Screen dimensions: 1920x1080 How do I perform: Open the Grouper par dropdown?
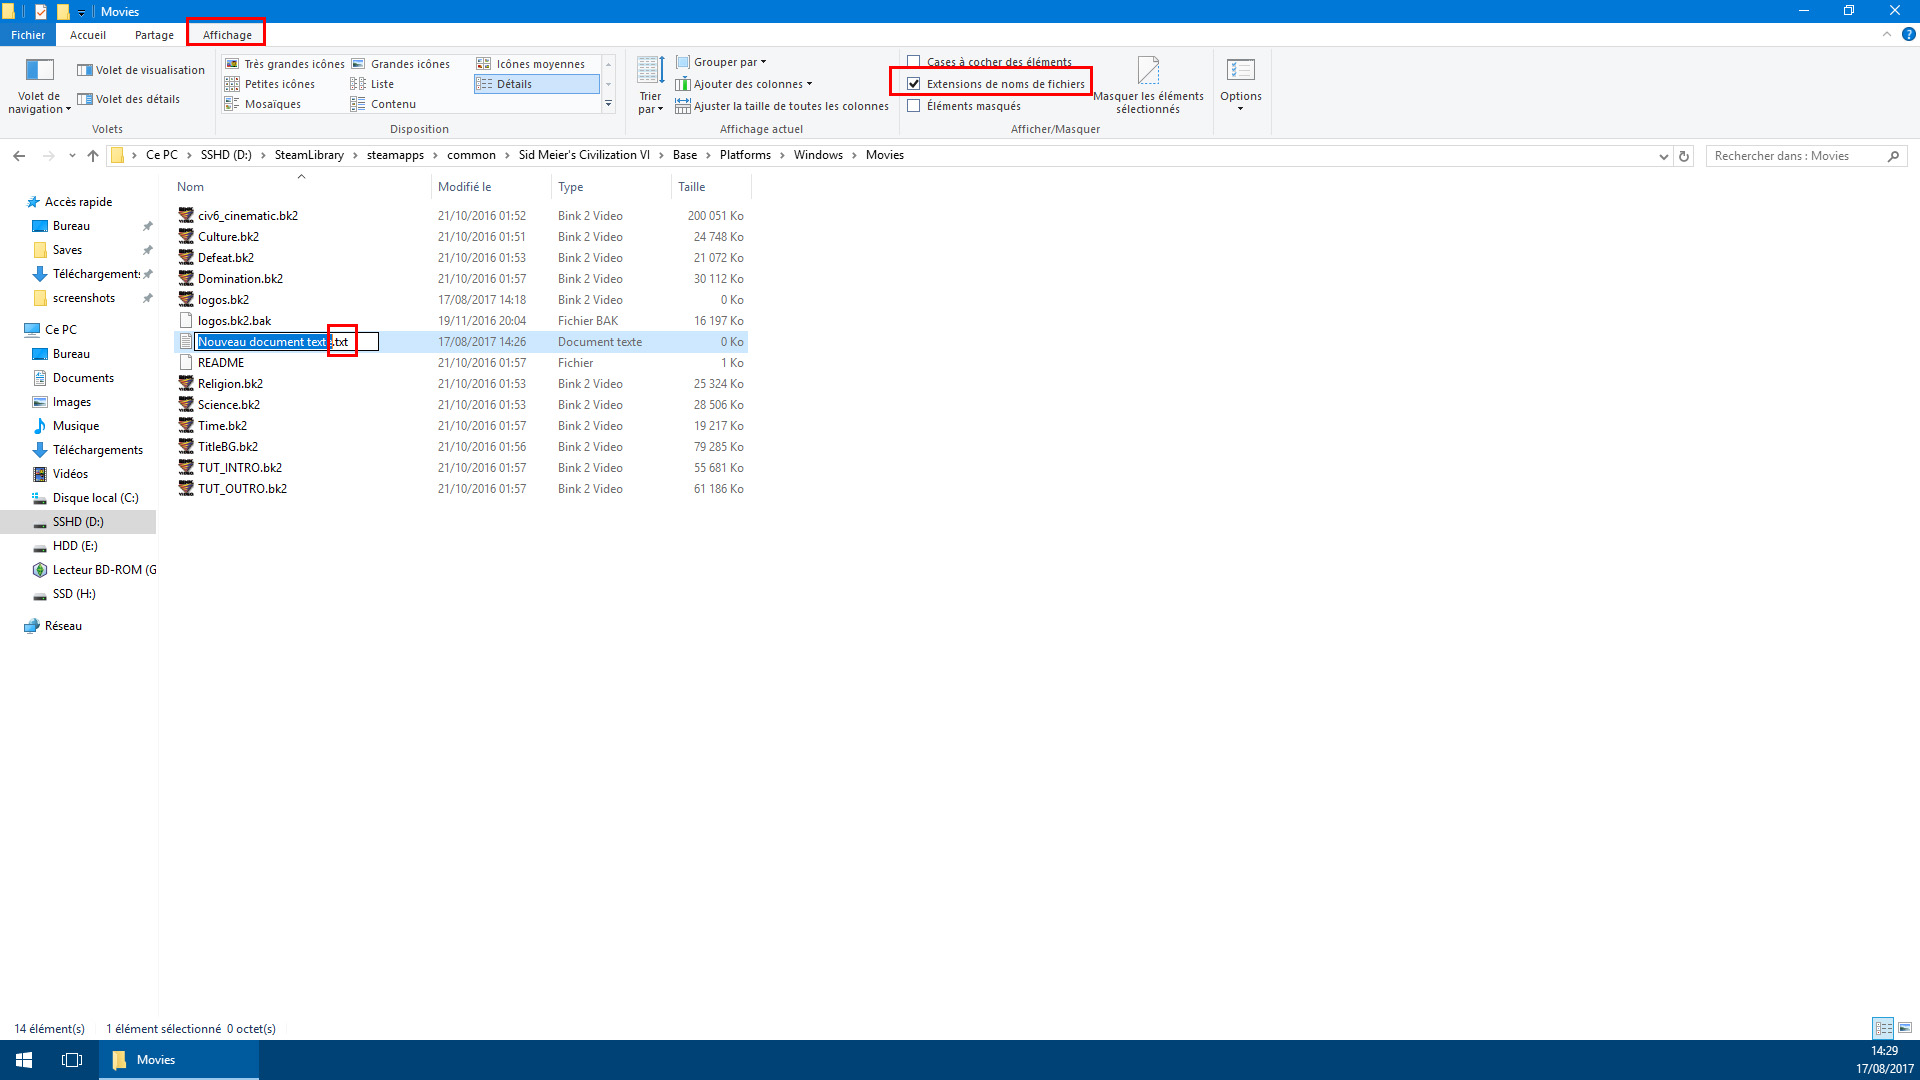click(722, 62)
